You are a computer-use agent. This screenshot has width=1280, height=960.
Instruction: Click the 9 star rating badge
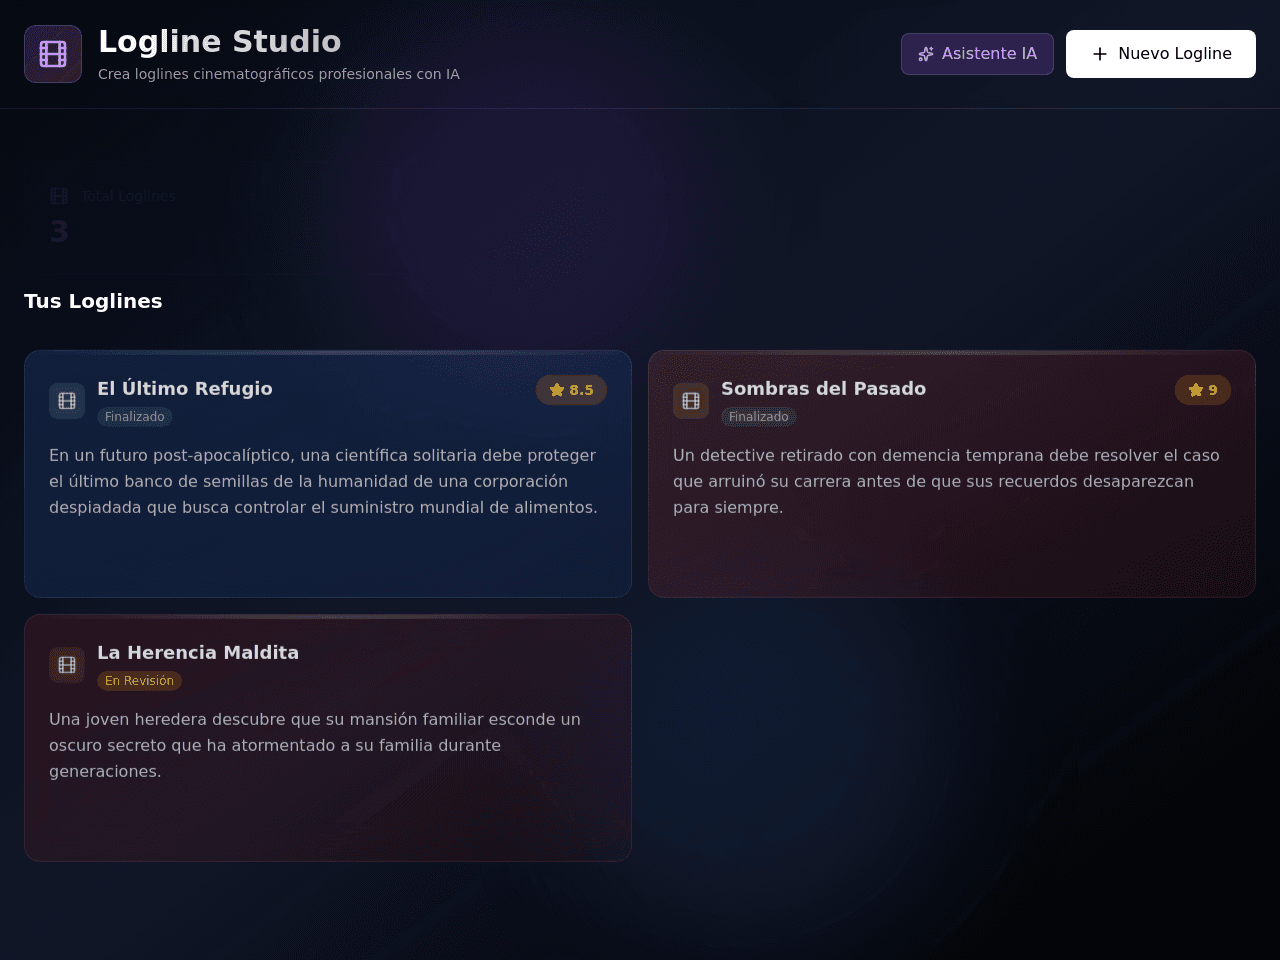coord(1203,390)
